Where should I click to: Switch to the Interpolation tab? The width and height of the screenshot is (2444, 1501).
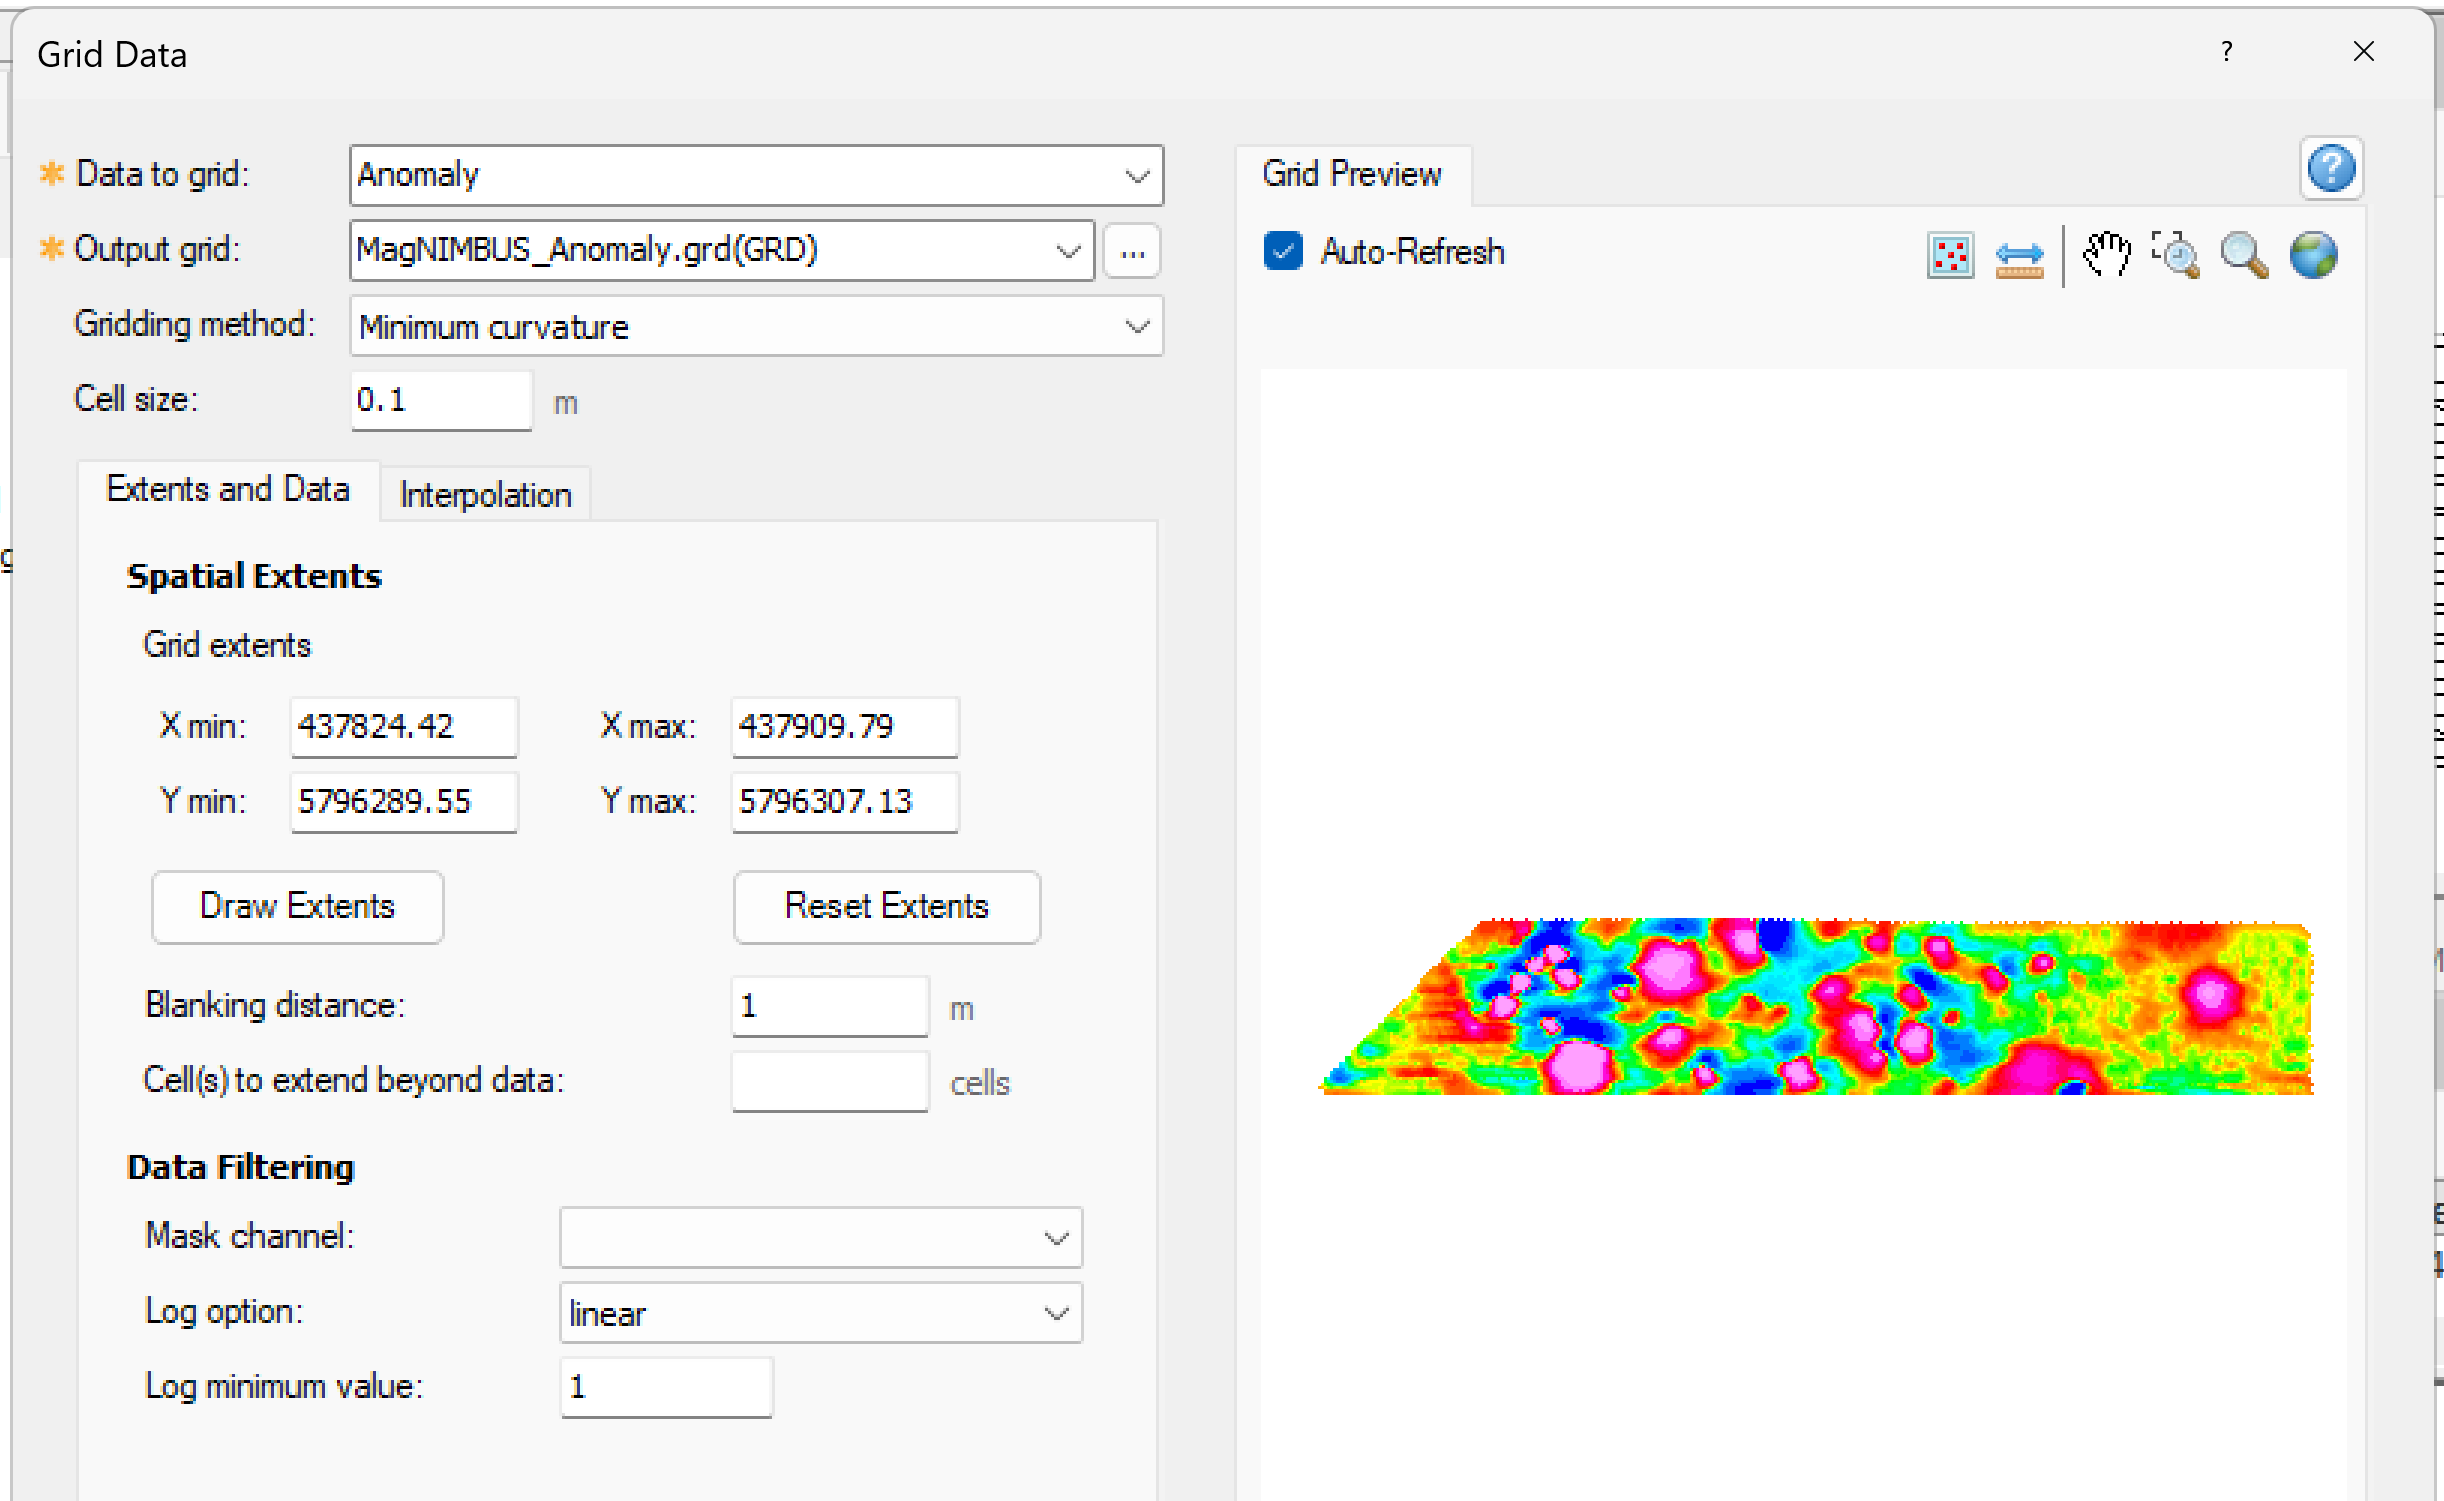point(484,493)
